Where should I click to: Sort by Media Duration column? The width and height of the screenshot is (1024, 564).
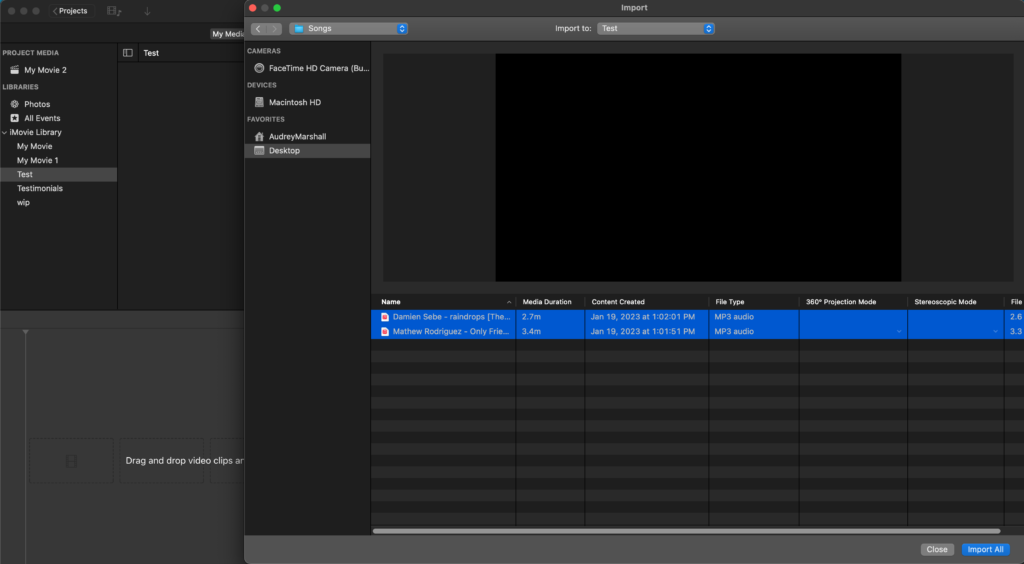coord(547,302)
